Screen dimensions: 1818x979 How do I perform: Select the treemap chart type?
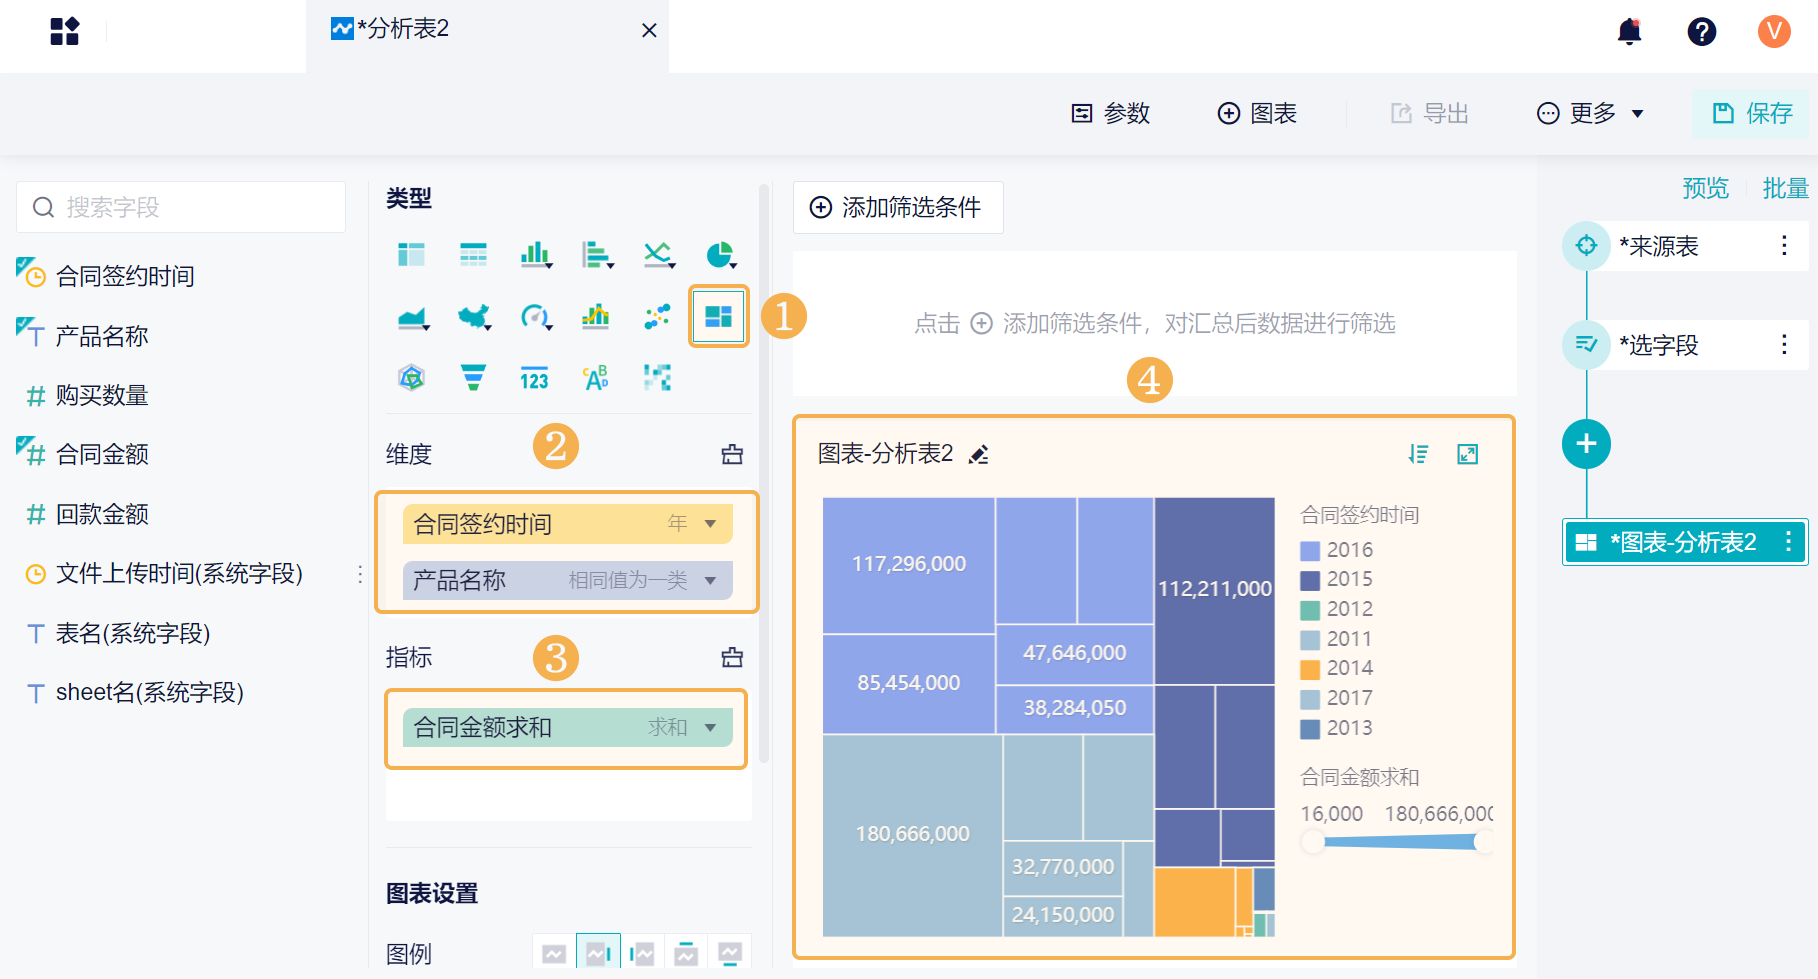click(x=718, y=317)
